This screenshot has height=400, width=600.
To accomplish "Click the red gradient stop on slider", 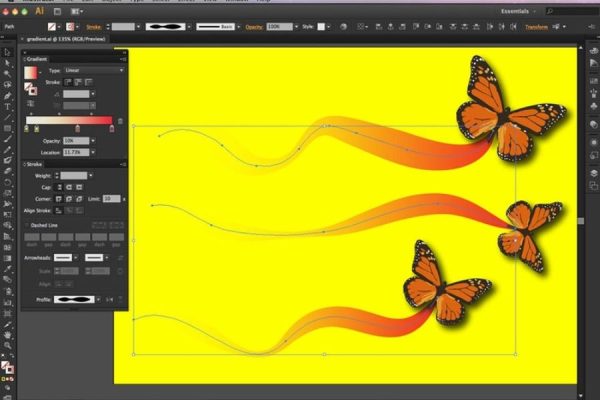I will pyautogui.click(x=111, y=130).
